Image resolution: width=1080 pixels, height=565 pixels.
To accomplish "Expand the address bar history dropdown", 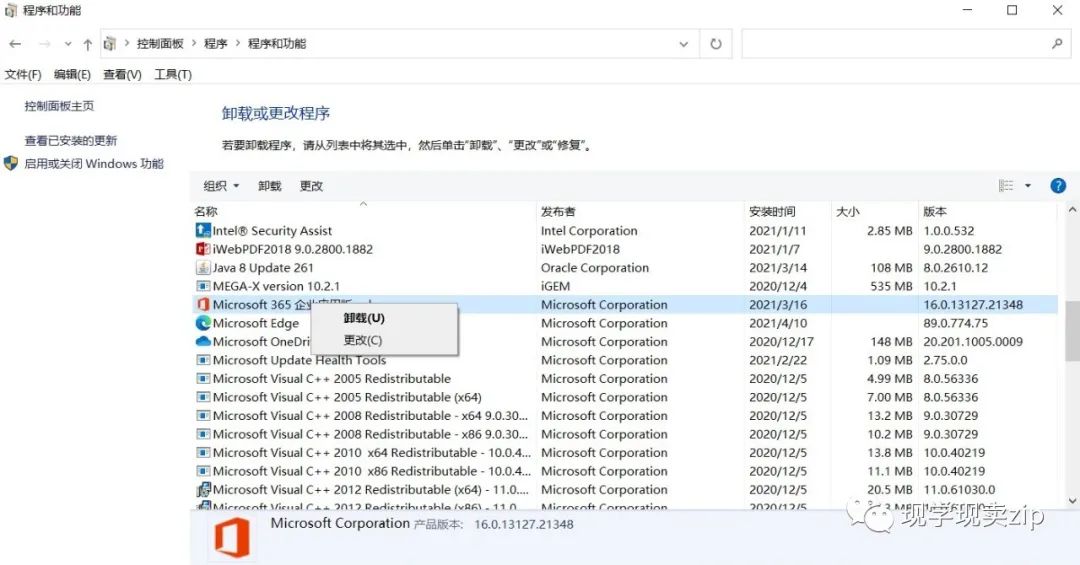I will coord(683,44).
